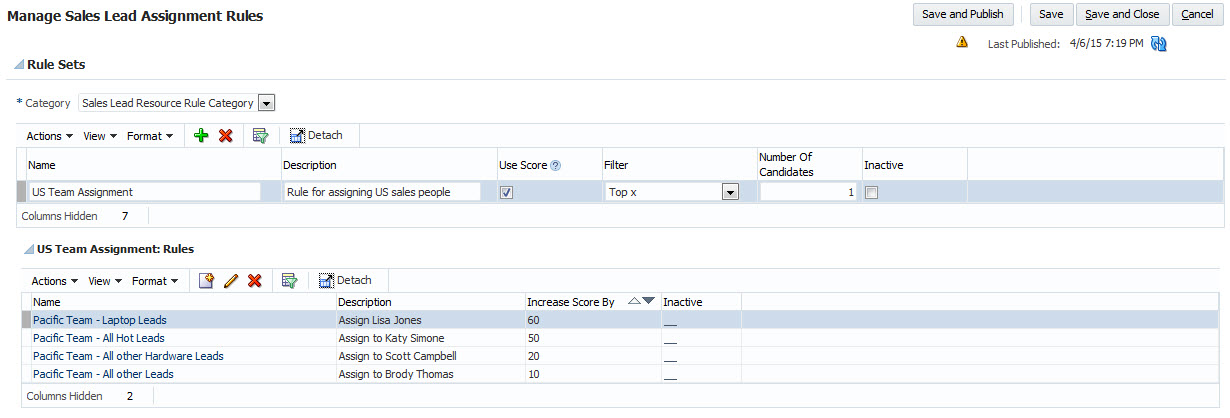Click the Use Score help question mark icon

click(x=555, y=165)
